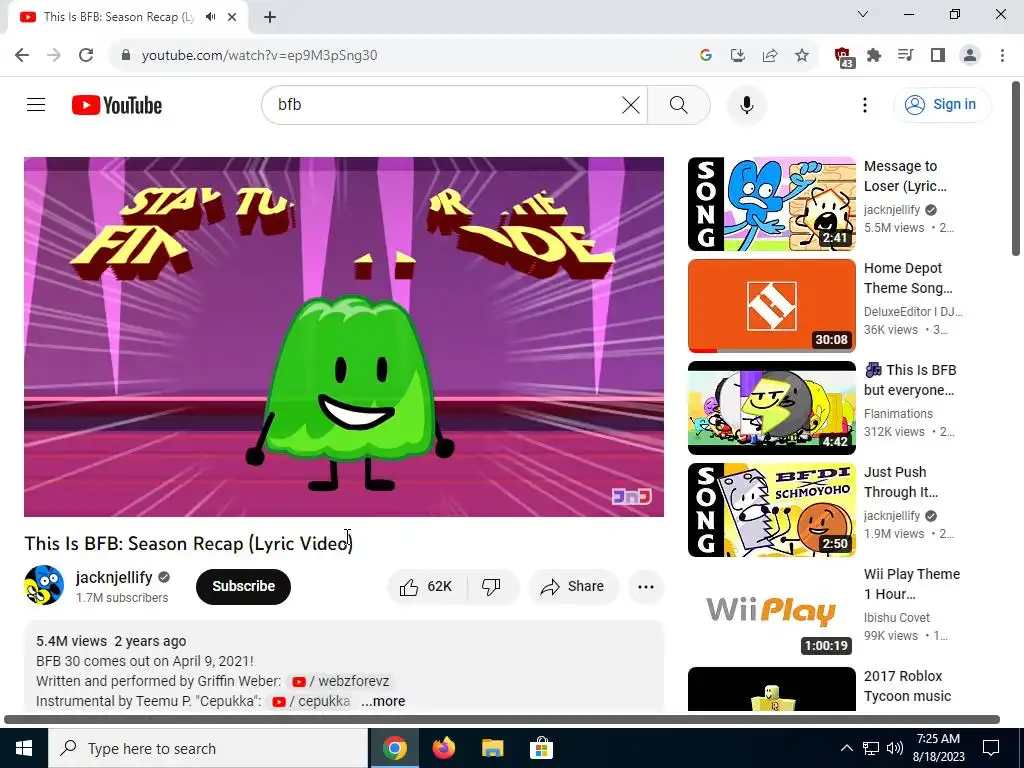
Task: Open the Flanimations channel name
Action: point(898,413)
